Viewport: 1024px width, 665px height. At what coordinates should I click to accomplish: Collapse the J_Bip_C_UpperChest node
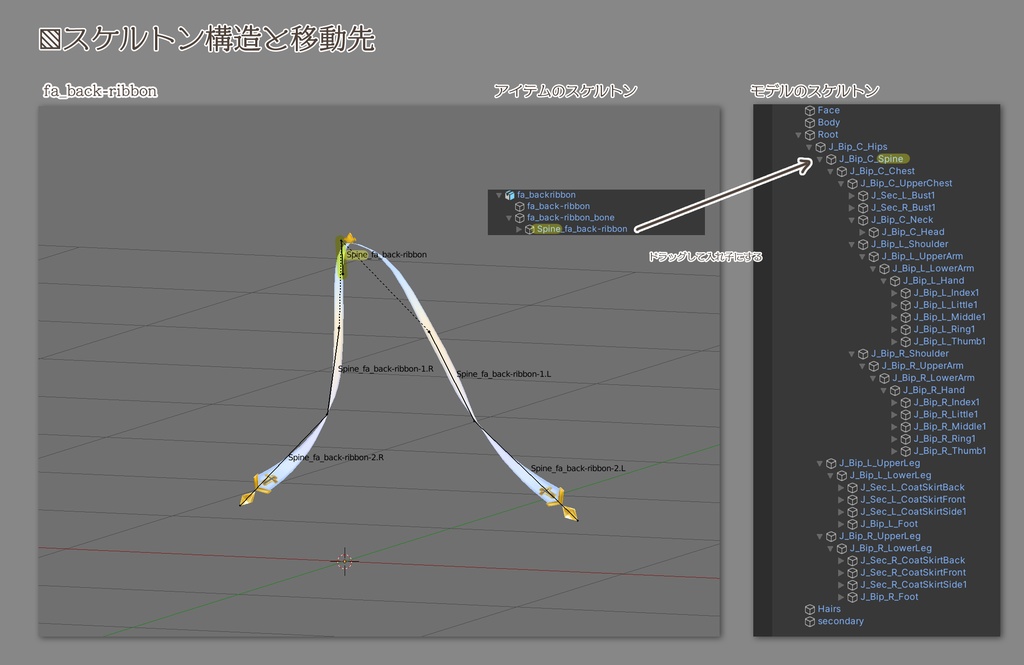841,184
